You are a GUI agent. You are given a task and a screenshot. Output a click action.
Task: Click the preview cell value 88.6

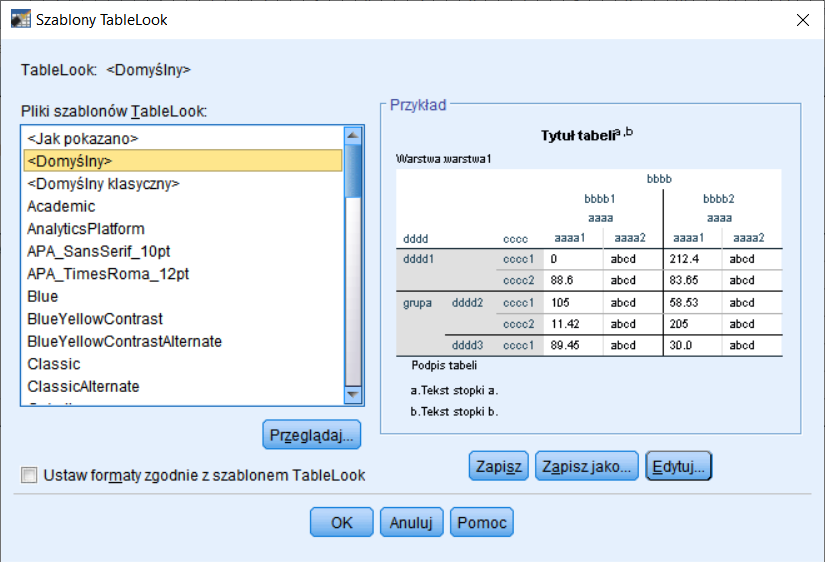tap(562, 280)
